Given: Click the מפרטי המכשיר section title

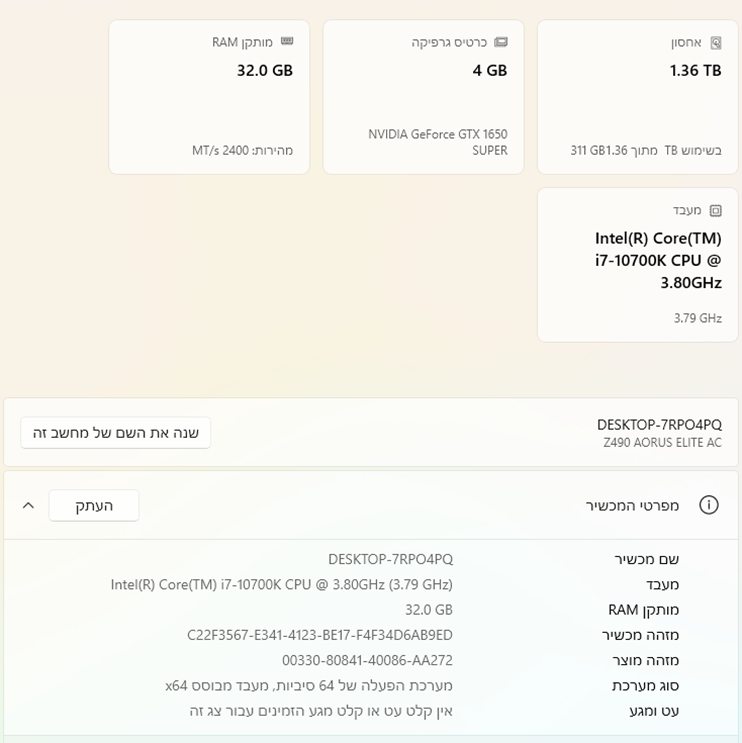Looking at the screenshot, I should tap(633, 505).
